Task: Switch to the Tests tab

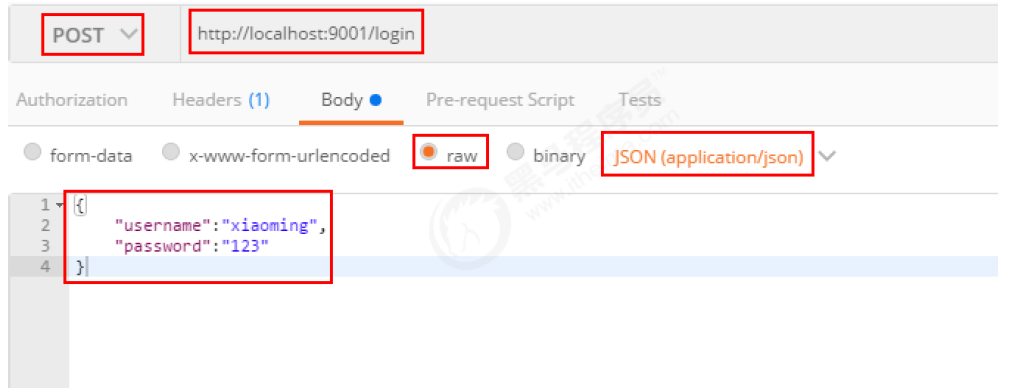Action: 639,100
